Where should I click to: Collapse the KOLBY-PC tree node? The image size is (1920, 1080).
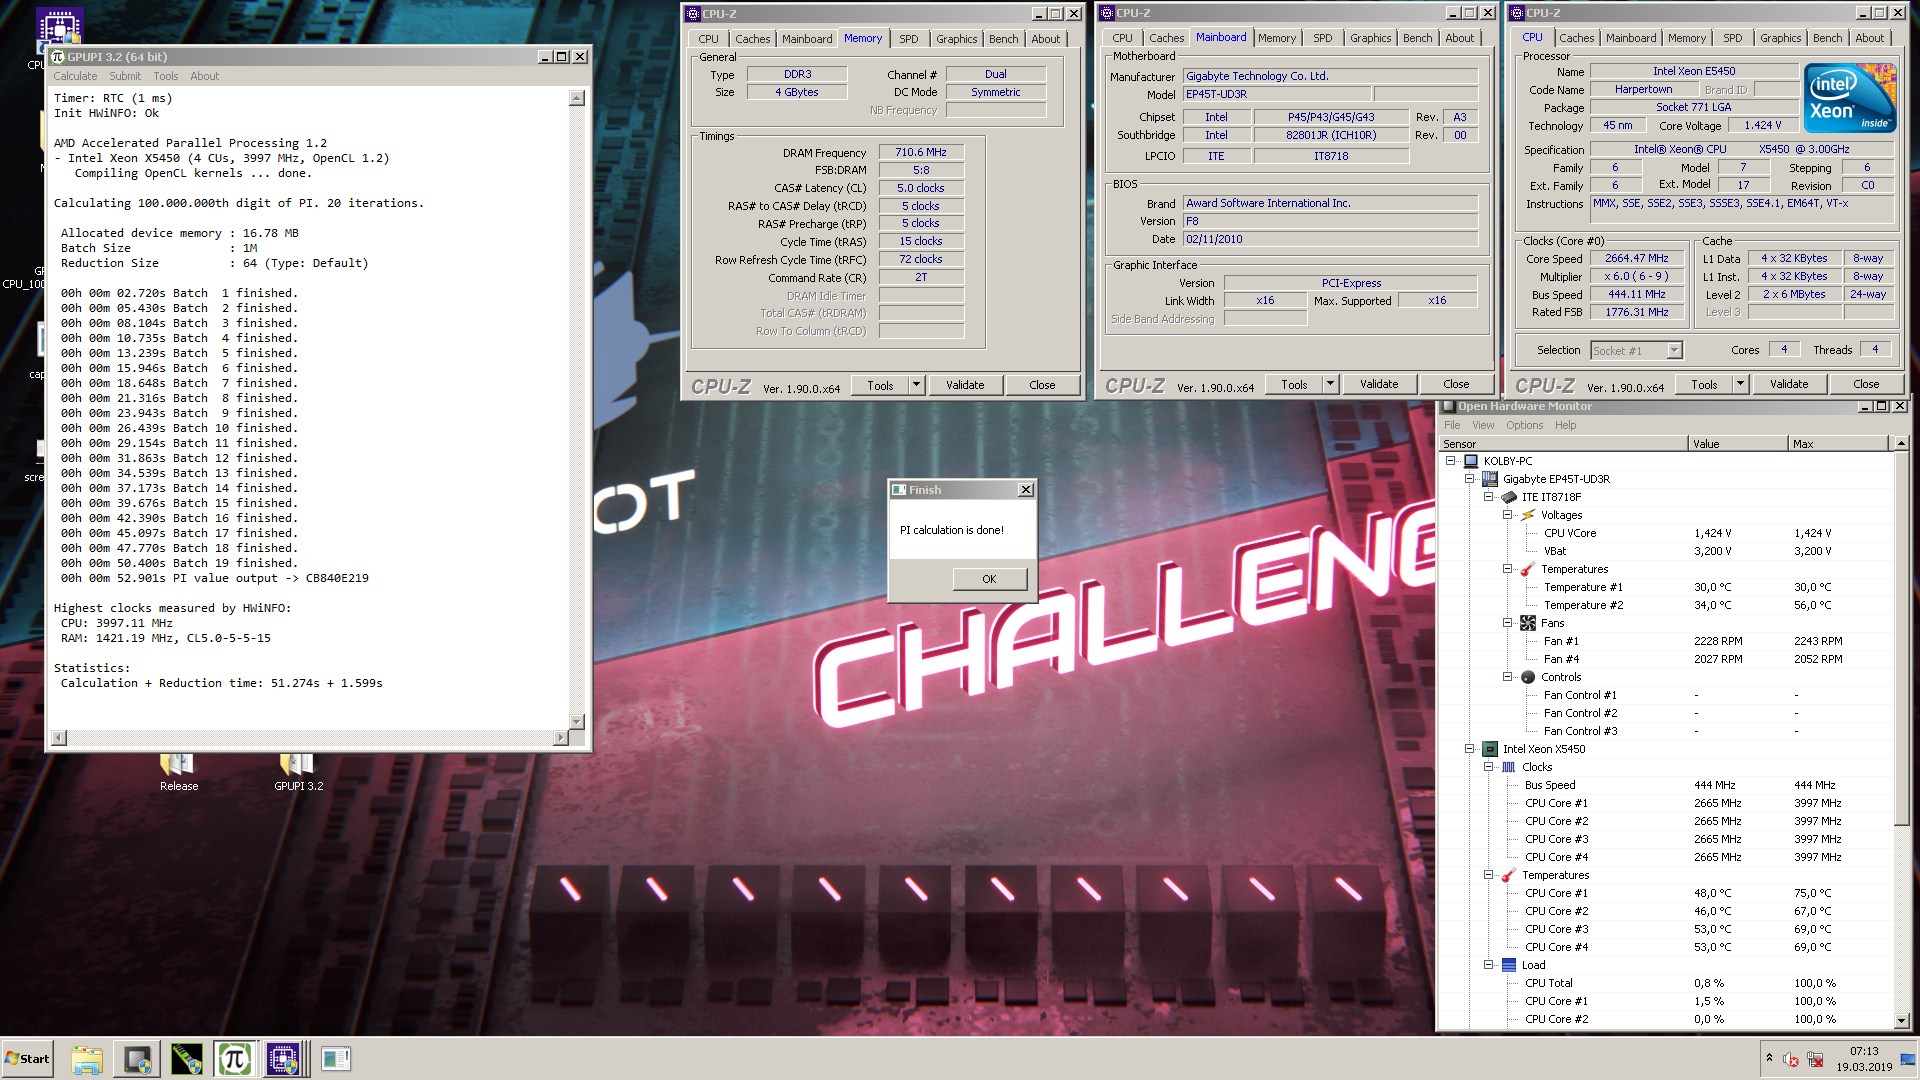[1450, 461]
